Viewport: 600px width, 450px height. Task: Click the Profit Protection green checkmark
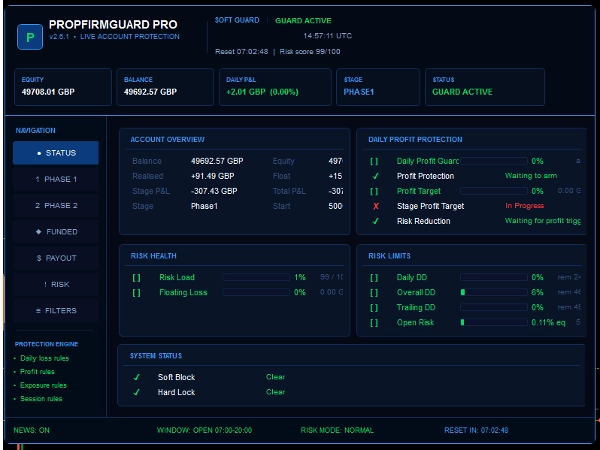click(376, 176)
